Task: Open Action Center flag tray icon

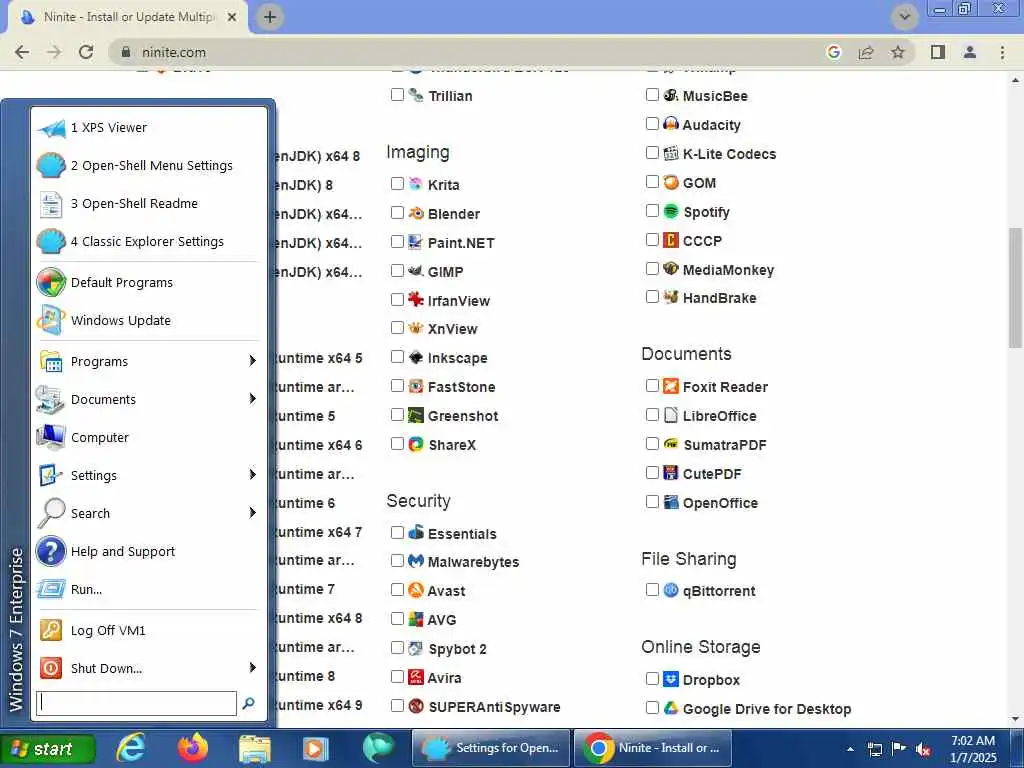Action: 899,748
